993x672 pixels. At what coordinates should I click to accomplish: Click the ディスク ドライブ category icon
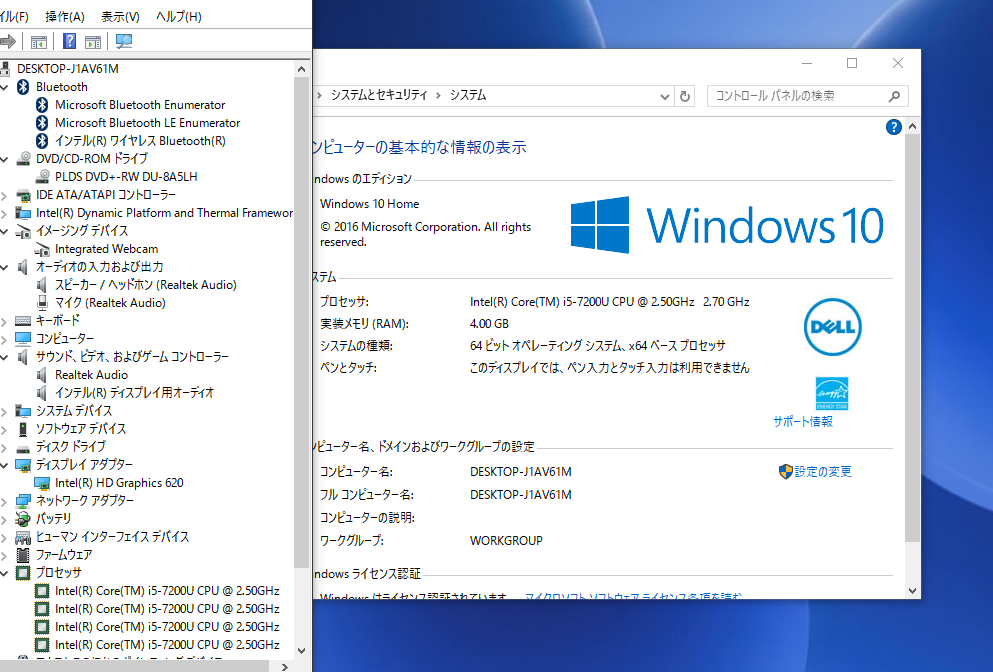pyautogui.click(x=23, y=448)
